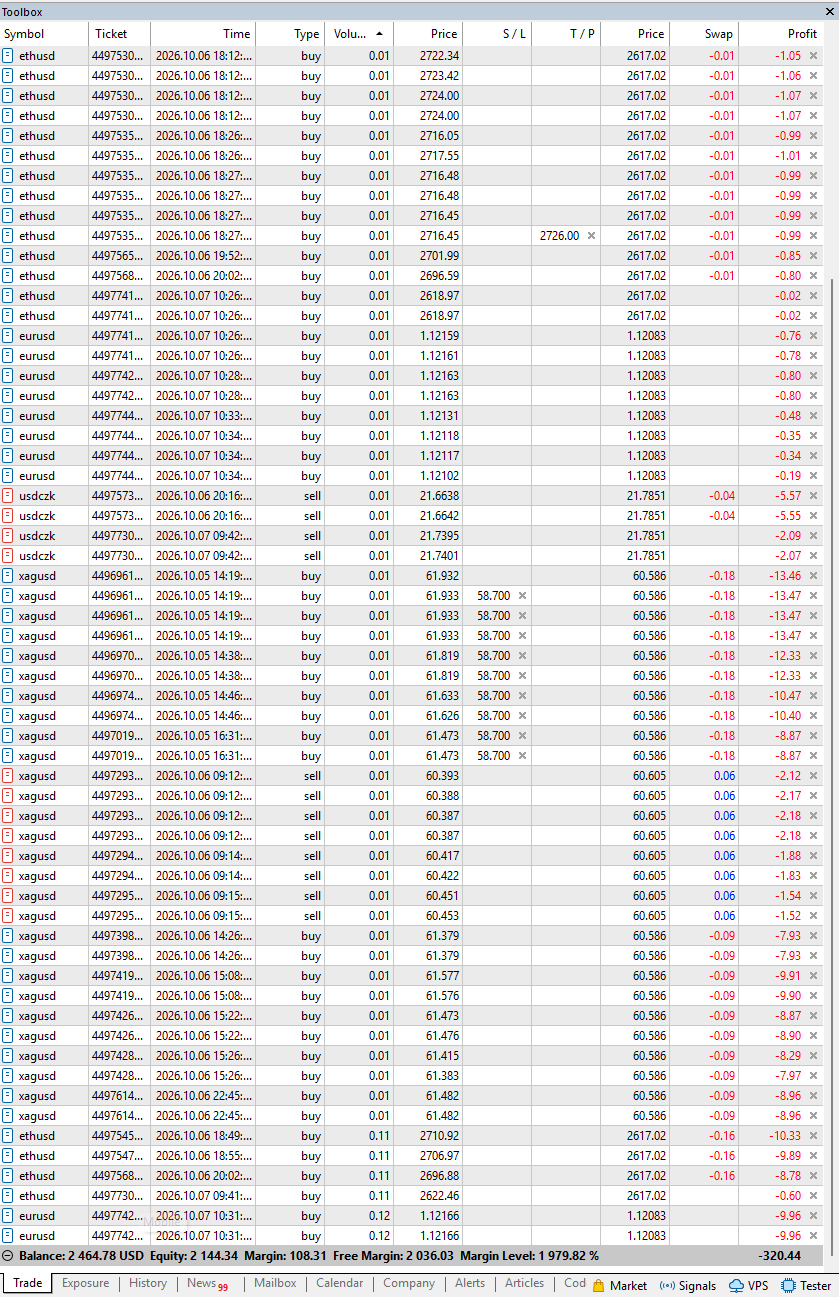Sort positions by the Symbol column header

pyautogui.click(x=44, y=34)
